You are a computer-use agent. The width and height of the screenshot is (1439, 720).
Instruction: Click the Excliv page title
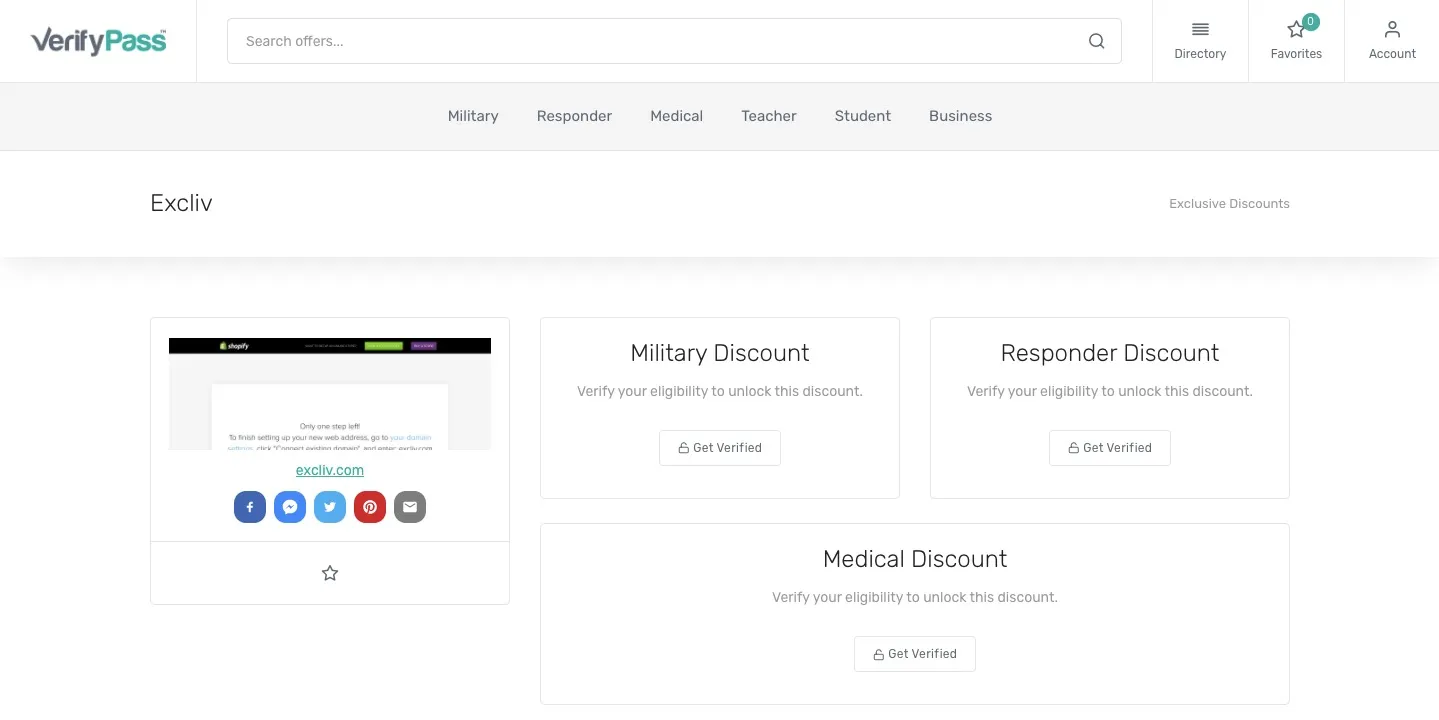click(x=181, y=203)
